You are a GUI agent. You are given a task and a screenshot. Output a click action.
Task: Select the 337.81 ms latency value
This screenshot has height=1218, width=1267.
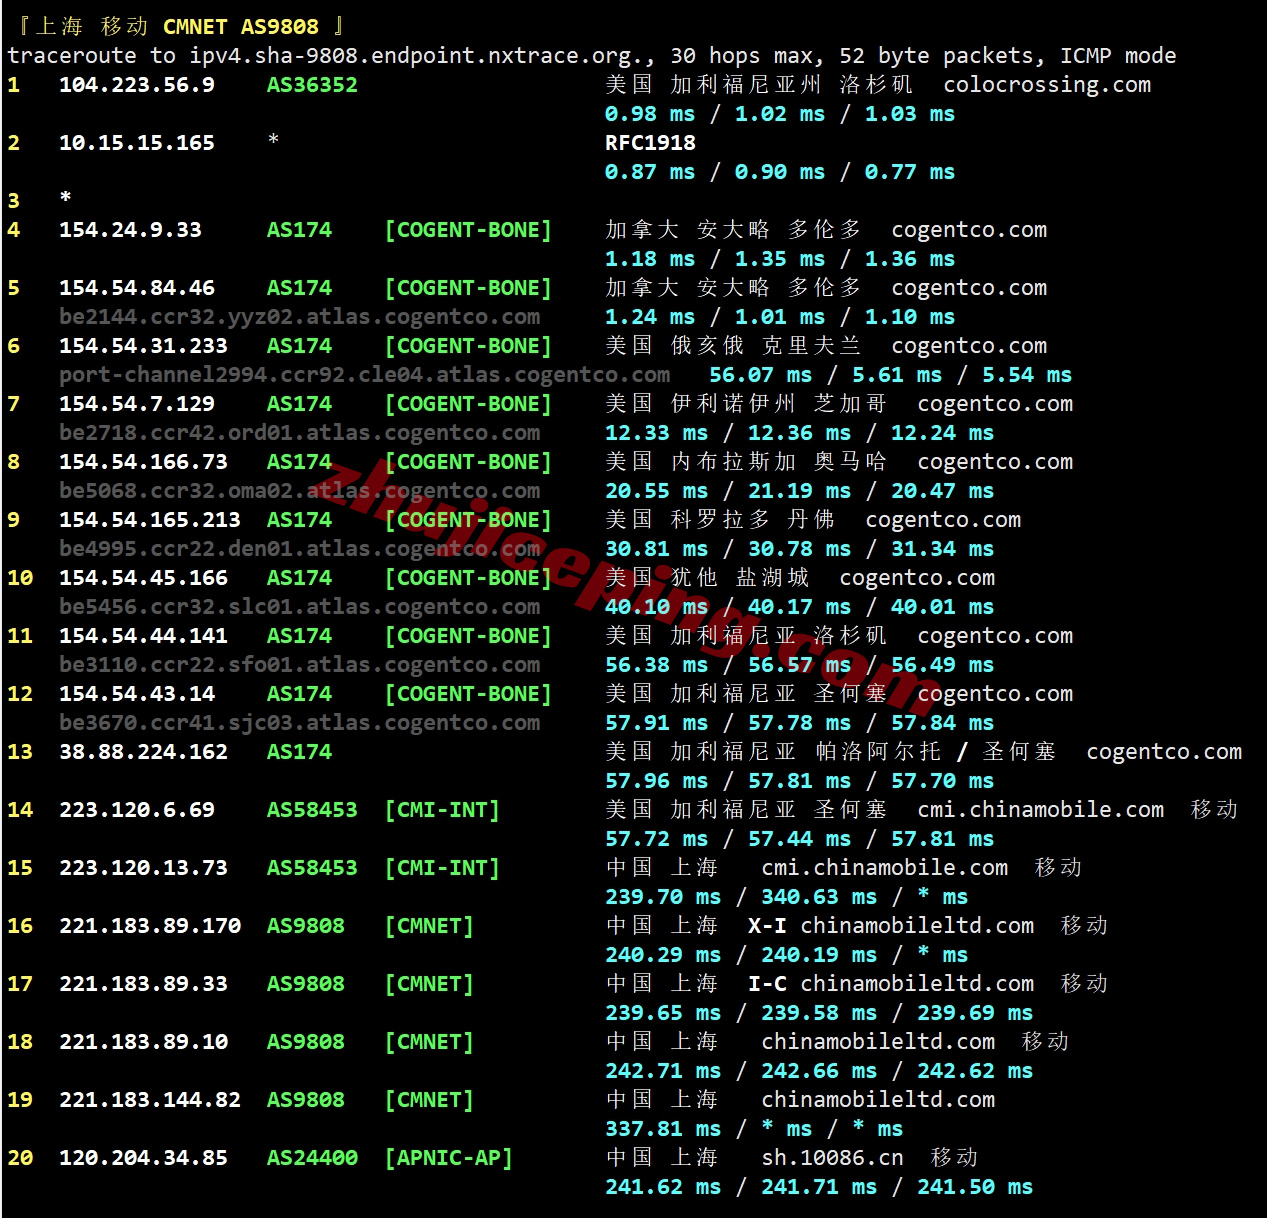click(663, 1129)
